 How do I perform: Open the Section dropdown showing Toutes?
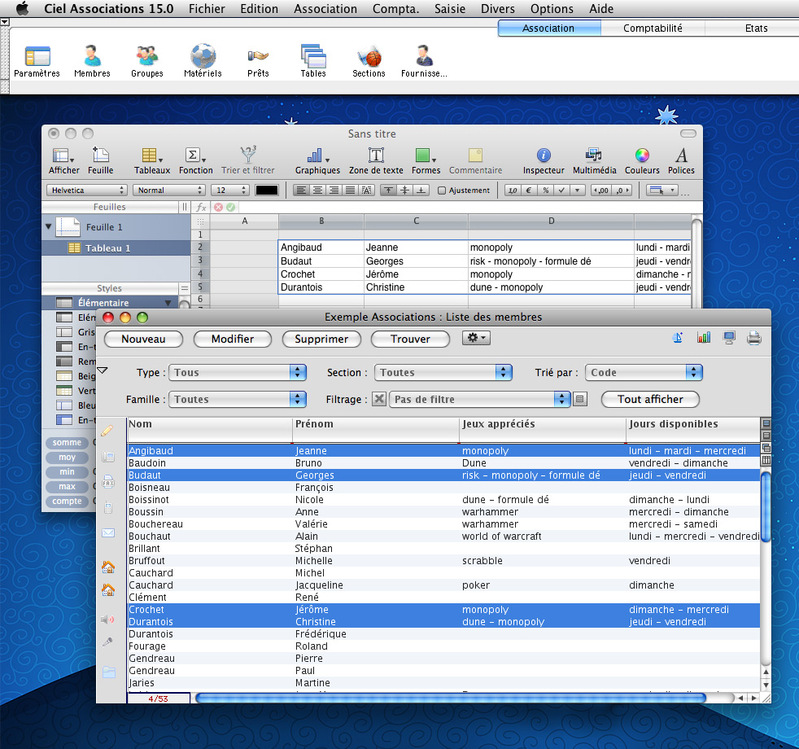pos(443,372)
